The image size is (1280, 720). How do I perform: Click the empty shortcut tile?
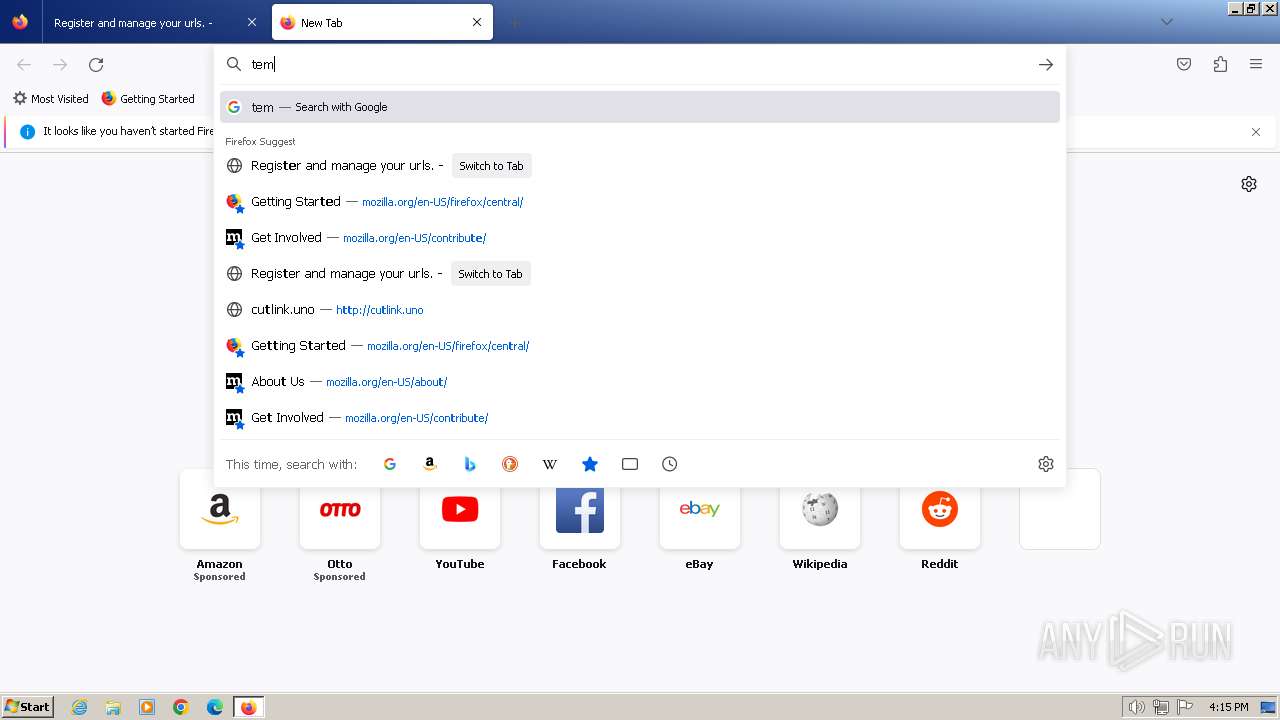point(1060,509)
